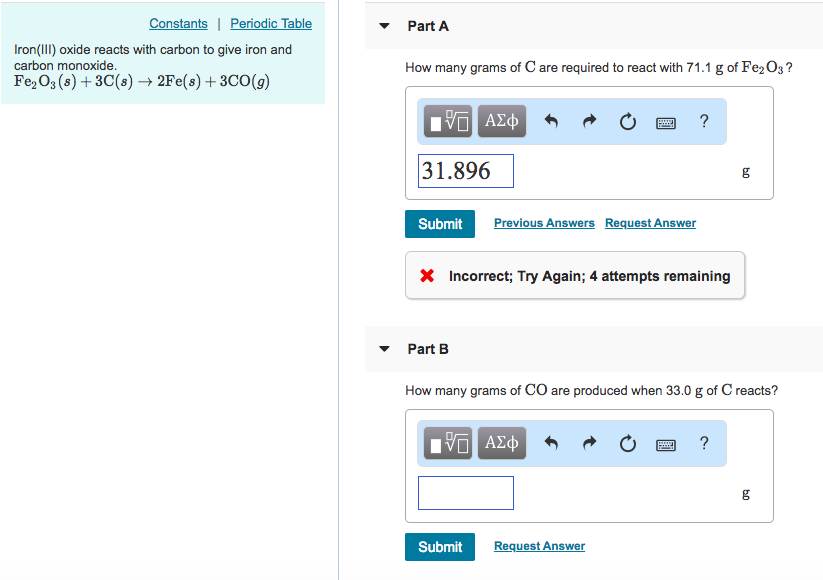Reset Part B input using the reset icon

tap(627, 443)
